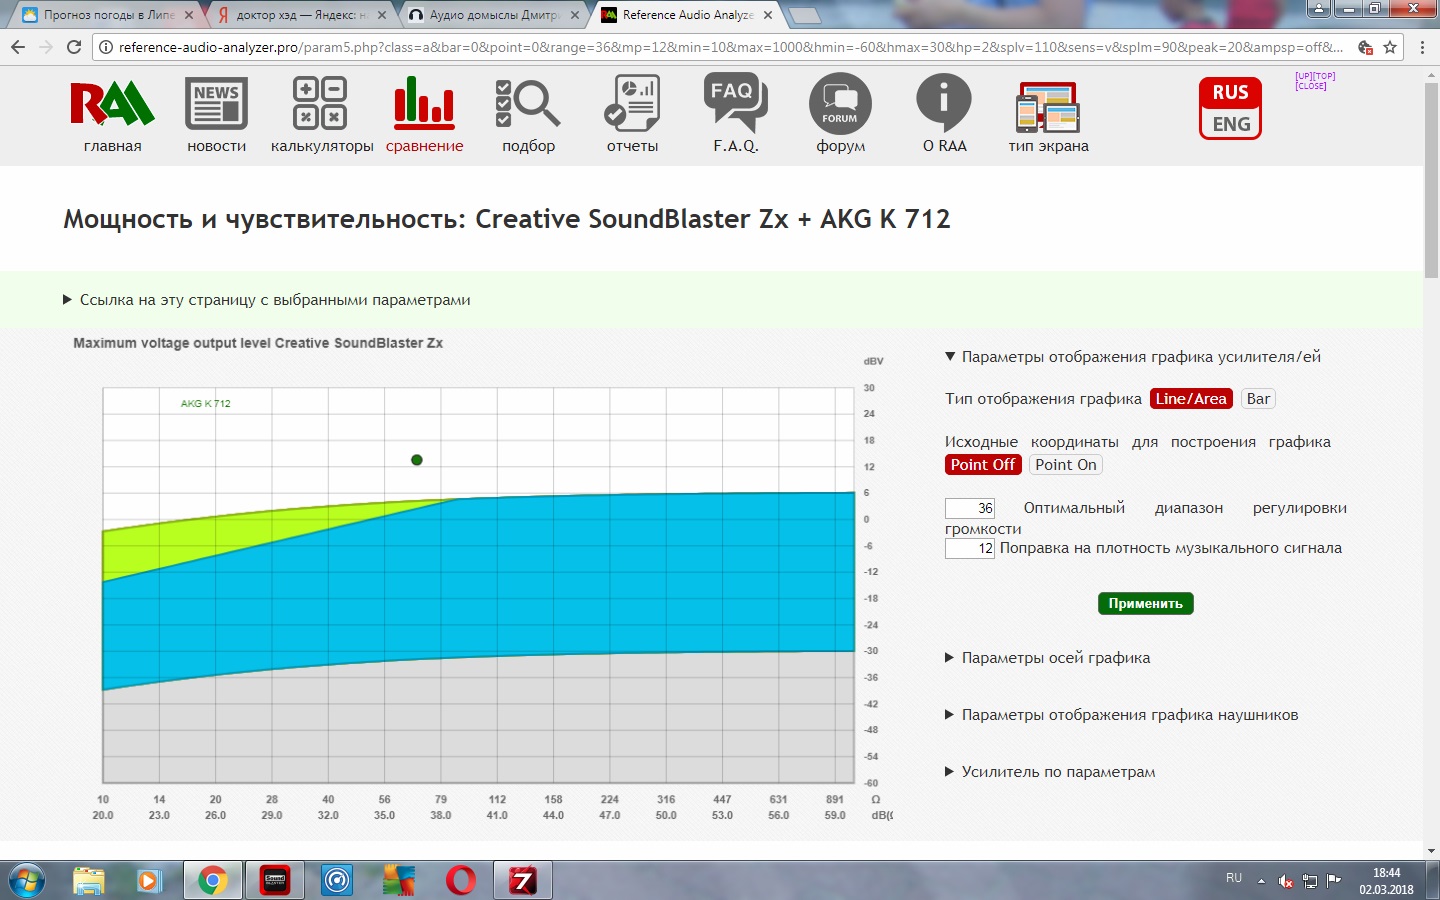Open a new browser tab
1440x900 pixels.
tap(805, 15)
